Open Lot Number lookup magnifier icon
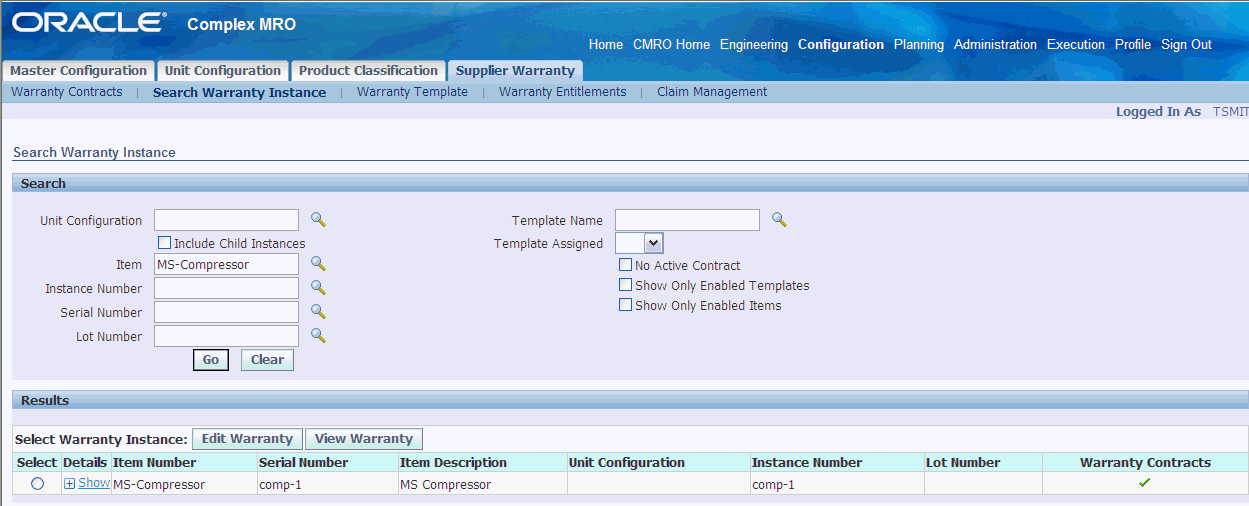Image resolution: width=1249 pixels, height=506 pixels. click(318, 336)
